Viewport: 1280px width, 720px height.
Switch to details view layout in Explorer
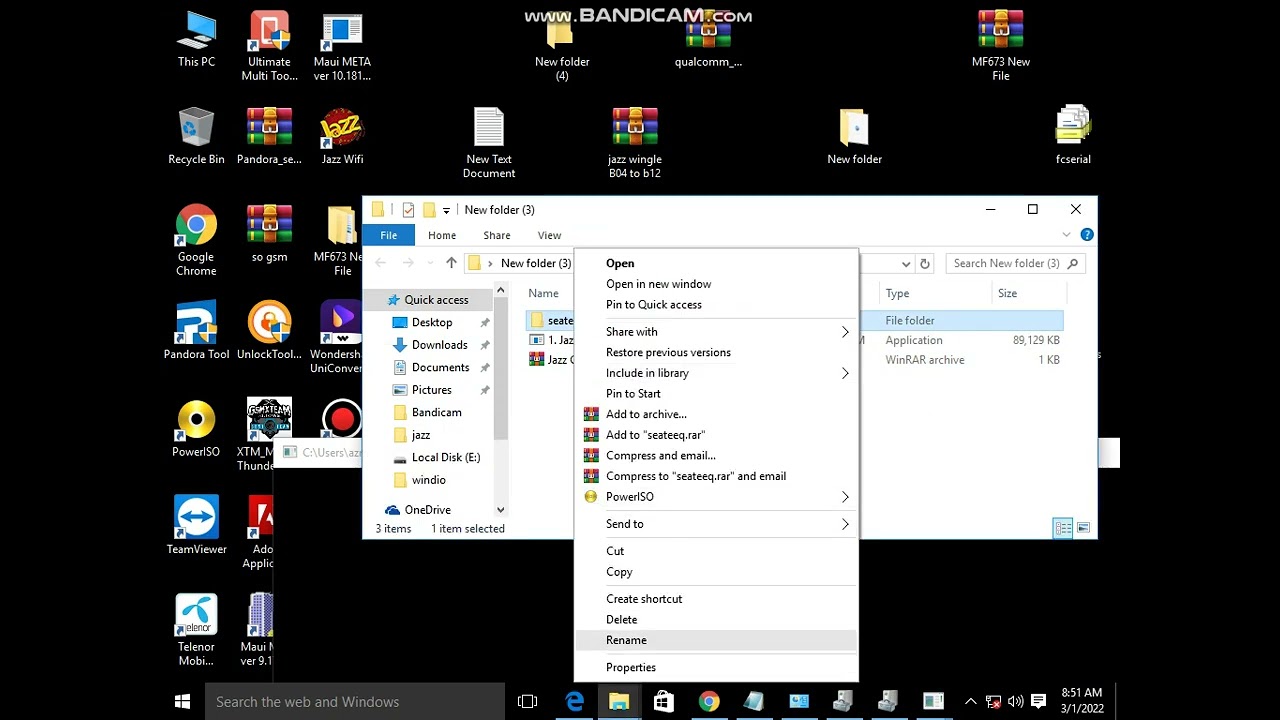pyautogui.click(x=1063, y=528)
